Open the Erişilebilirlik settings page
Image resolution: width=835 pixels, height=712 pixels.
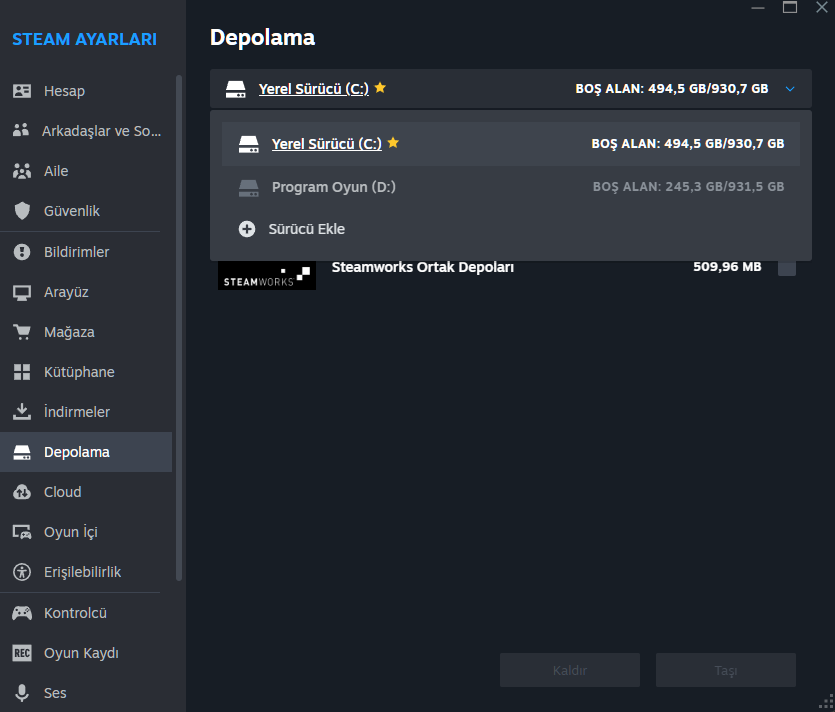[x=86, y=572]
